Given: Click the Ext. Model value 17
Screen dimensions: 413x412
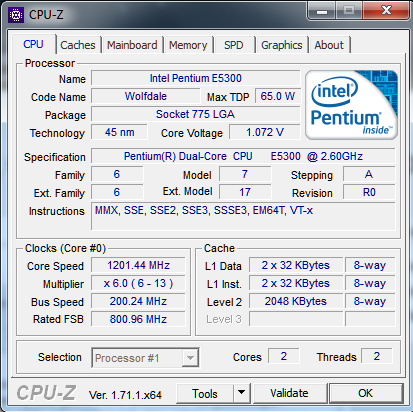Looking at the screenshot, I should tap(245, 192).
